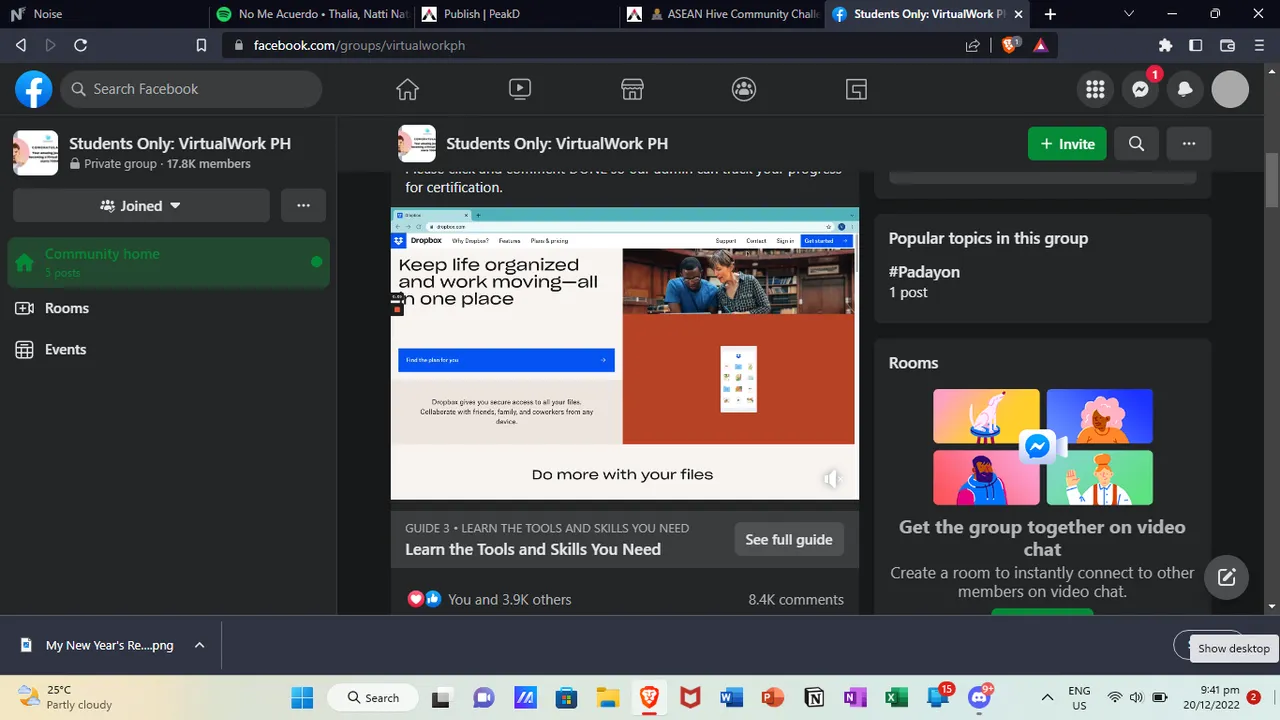Expand the downloaded file options chevron
The width and height of the screenshot is (1280, 720).
click(x=199, y=645)
